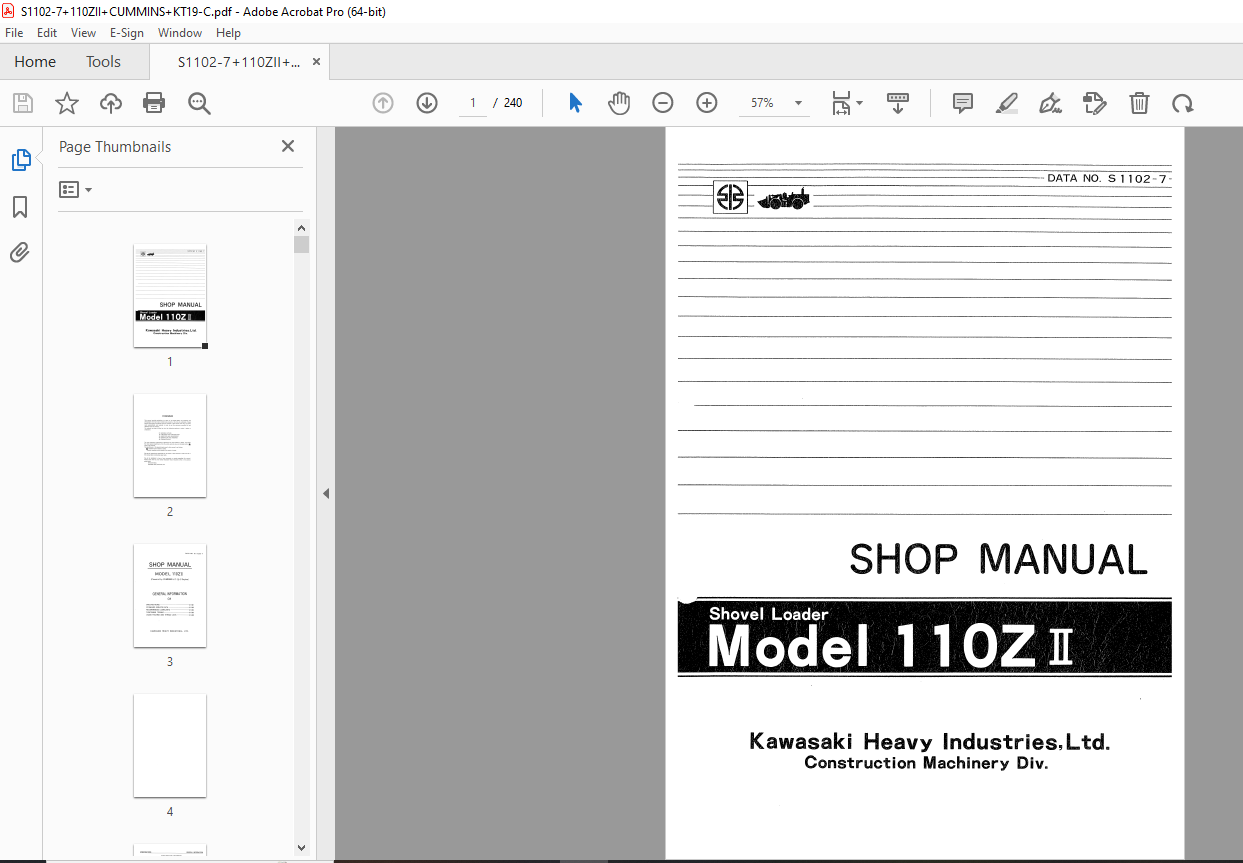Viewport: 1243px width, 863px height.
Task: Open the Fill and Sign pen tool
Action: (1051, 103)
